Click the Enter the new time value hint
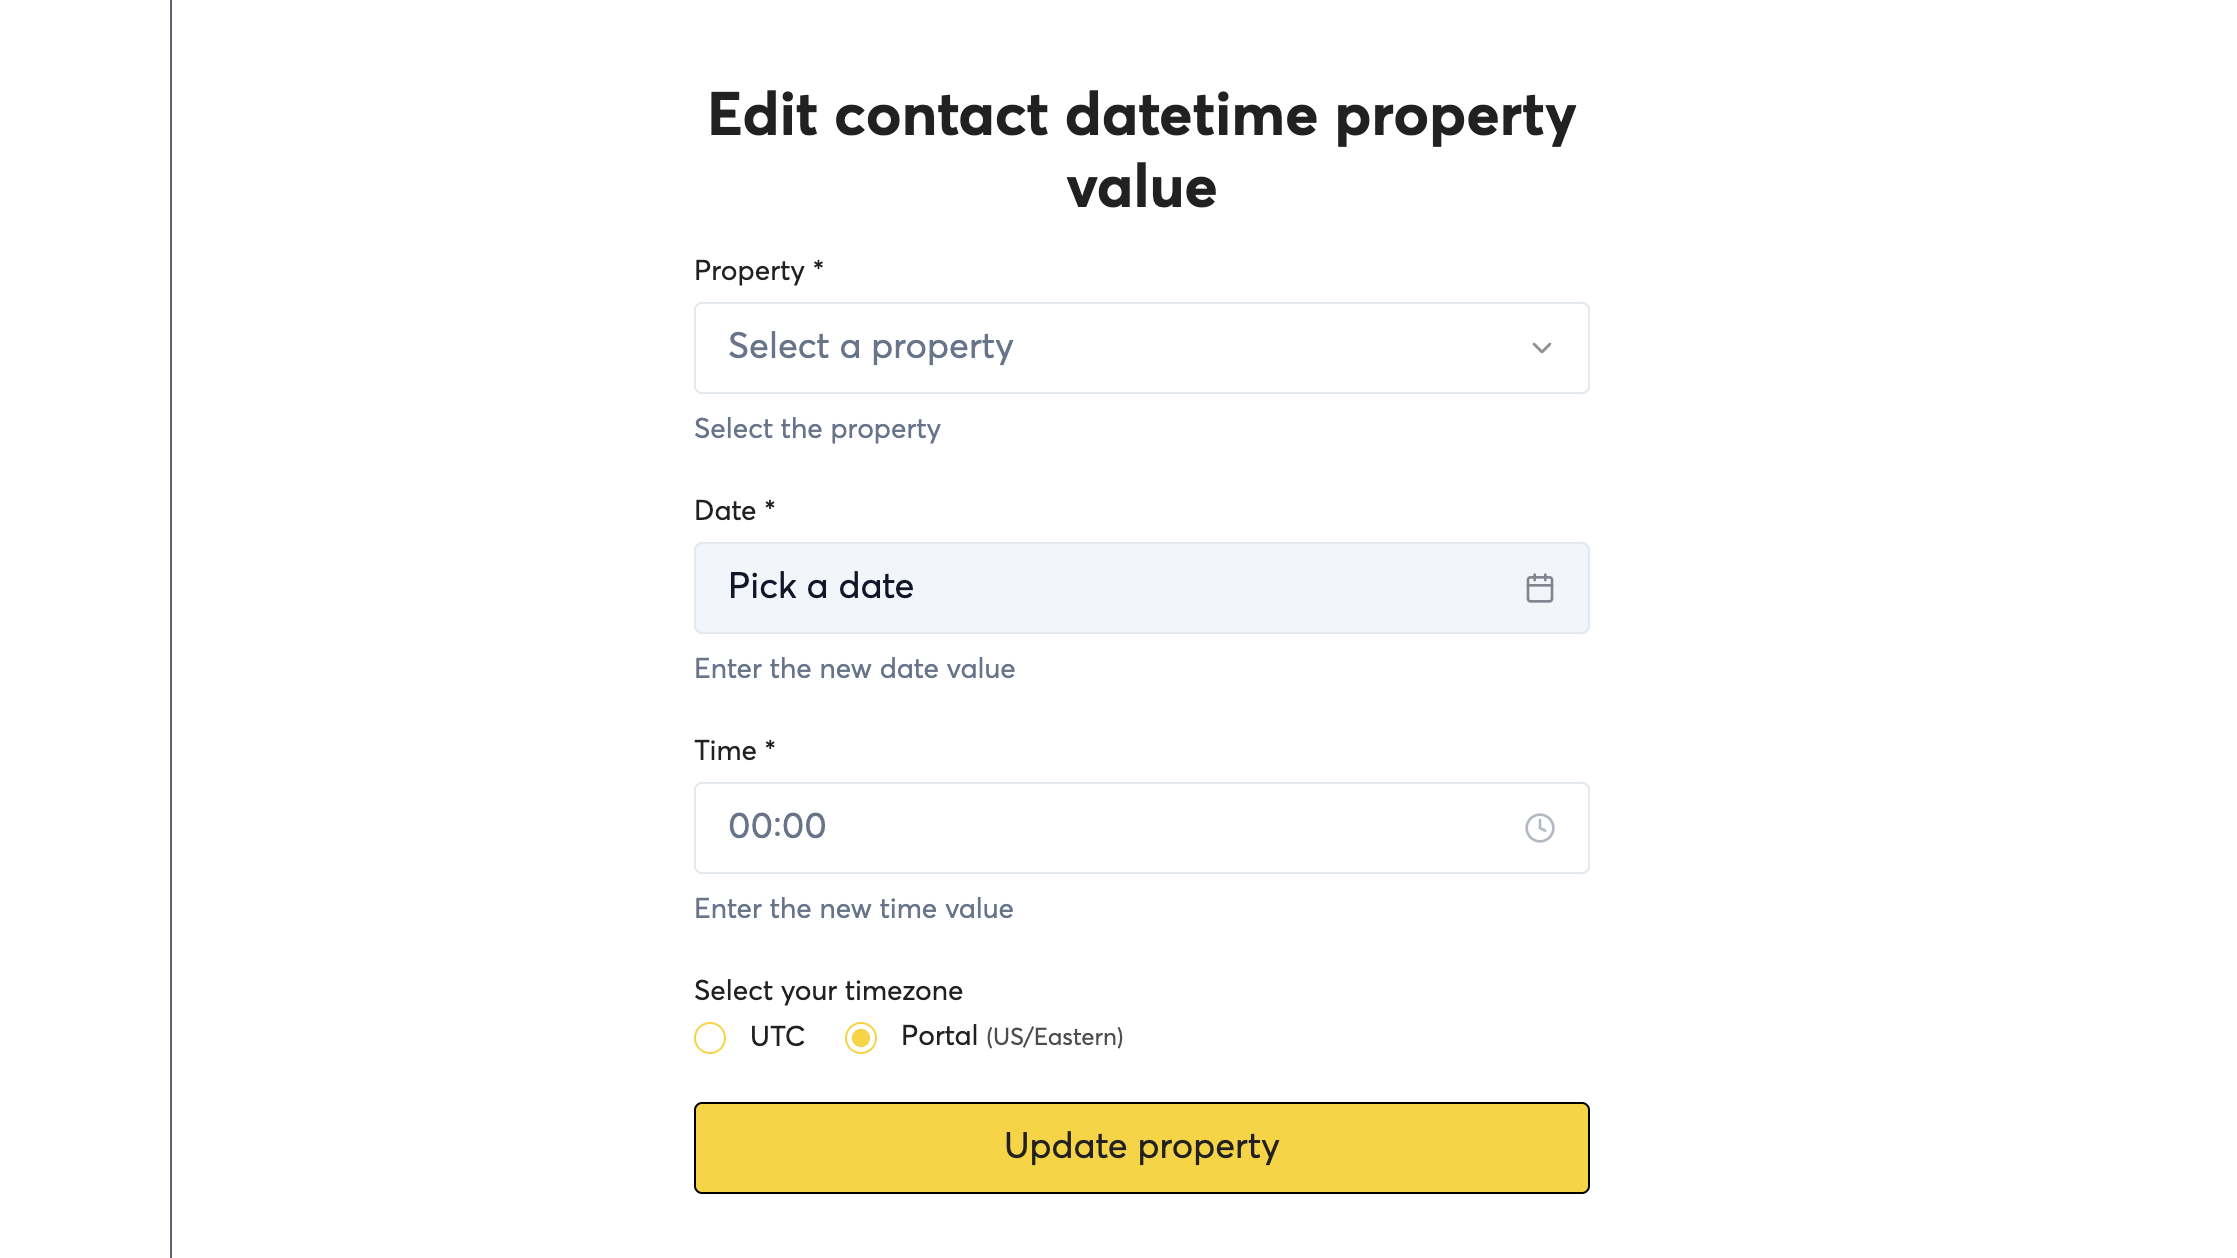The image size is (2237, 1258). coord(853,909)
